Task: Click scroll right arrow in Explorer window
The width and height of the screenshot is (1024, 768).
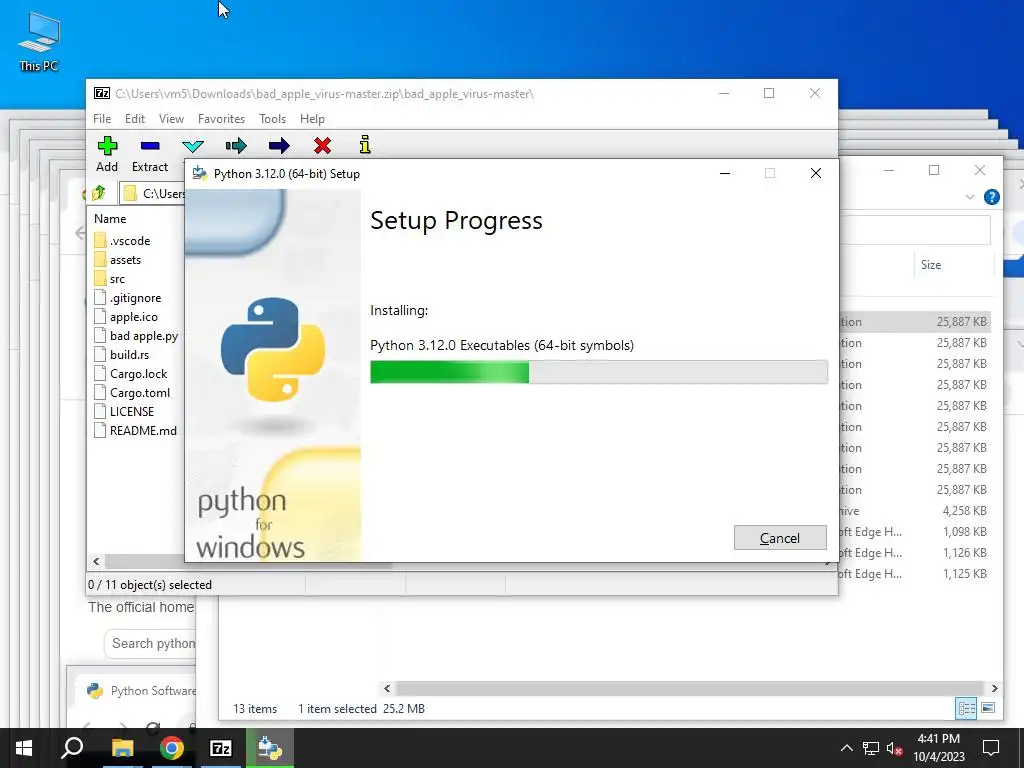Action: tap(994, 688)
